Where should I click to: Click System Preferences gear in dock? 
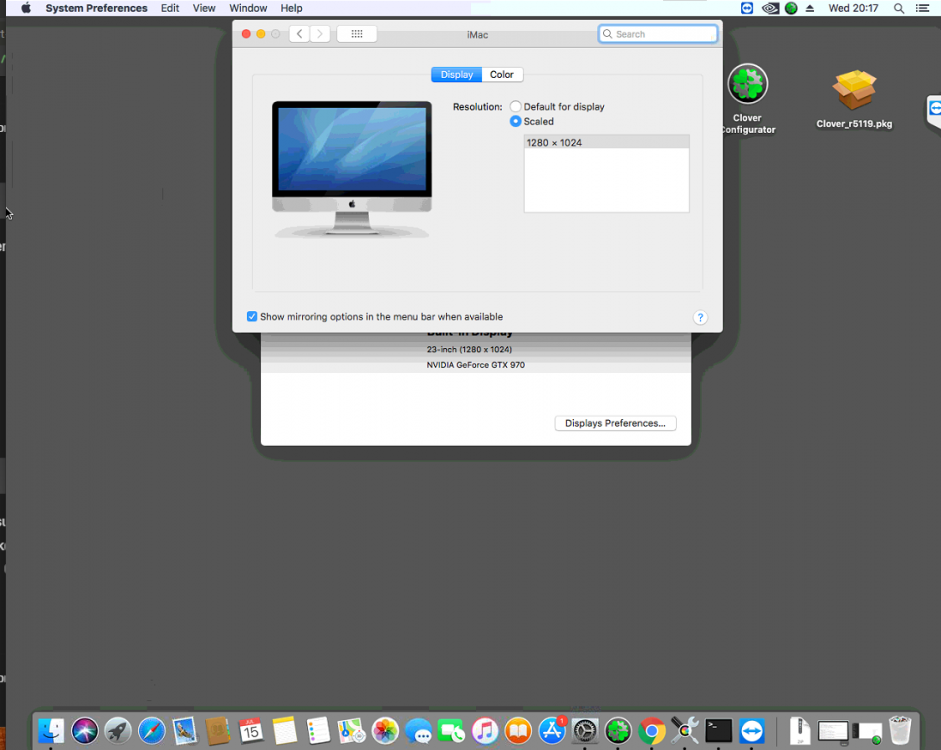click(x=585, y=731)
